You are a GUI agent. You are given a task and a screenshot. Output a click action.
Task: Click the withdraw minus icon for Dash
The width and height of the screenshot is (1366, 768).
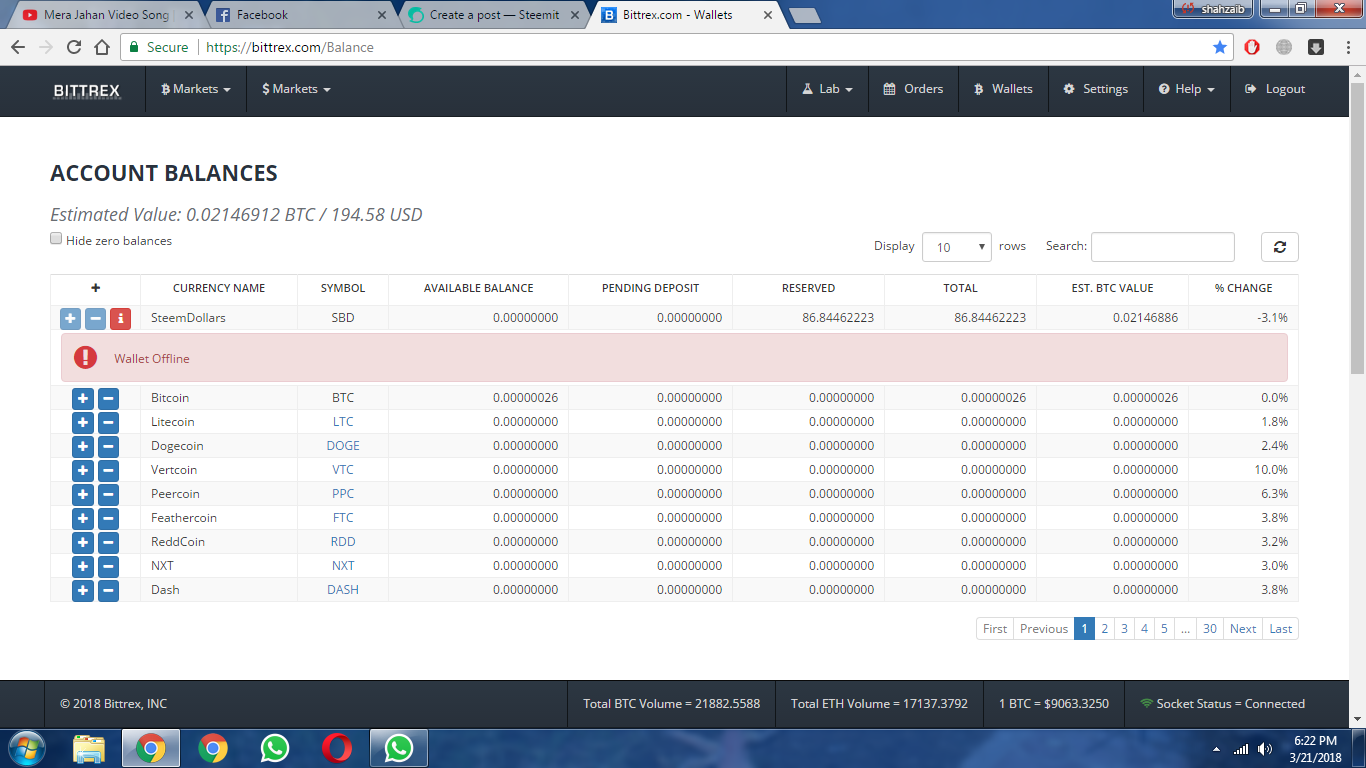click(x=108, y=590)
